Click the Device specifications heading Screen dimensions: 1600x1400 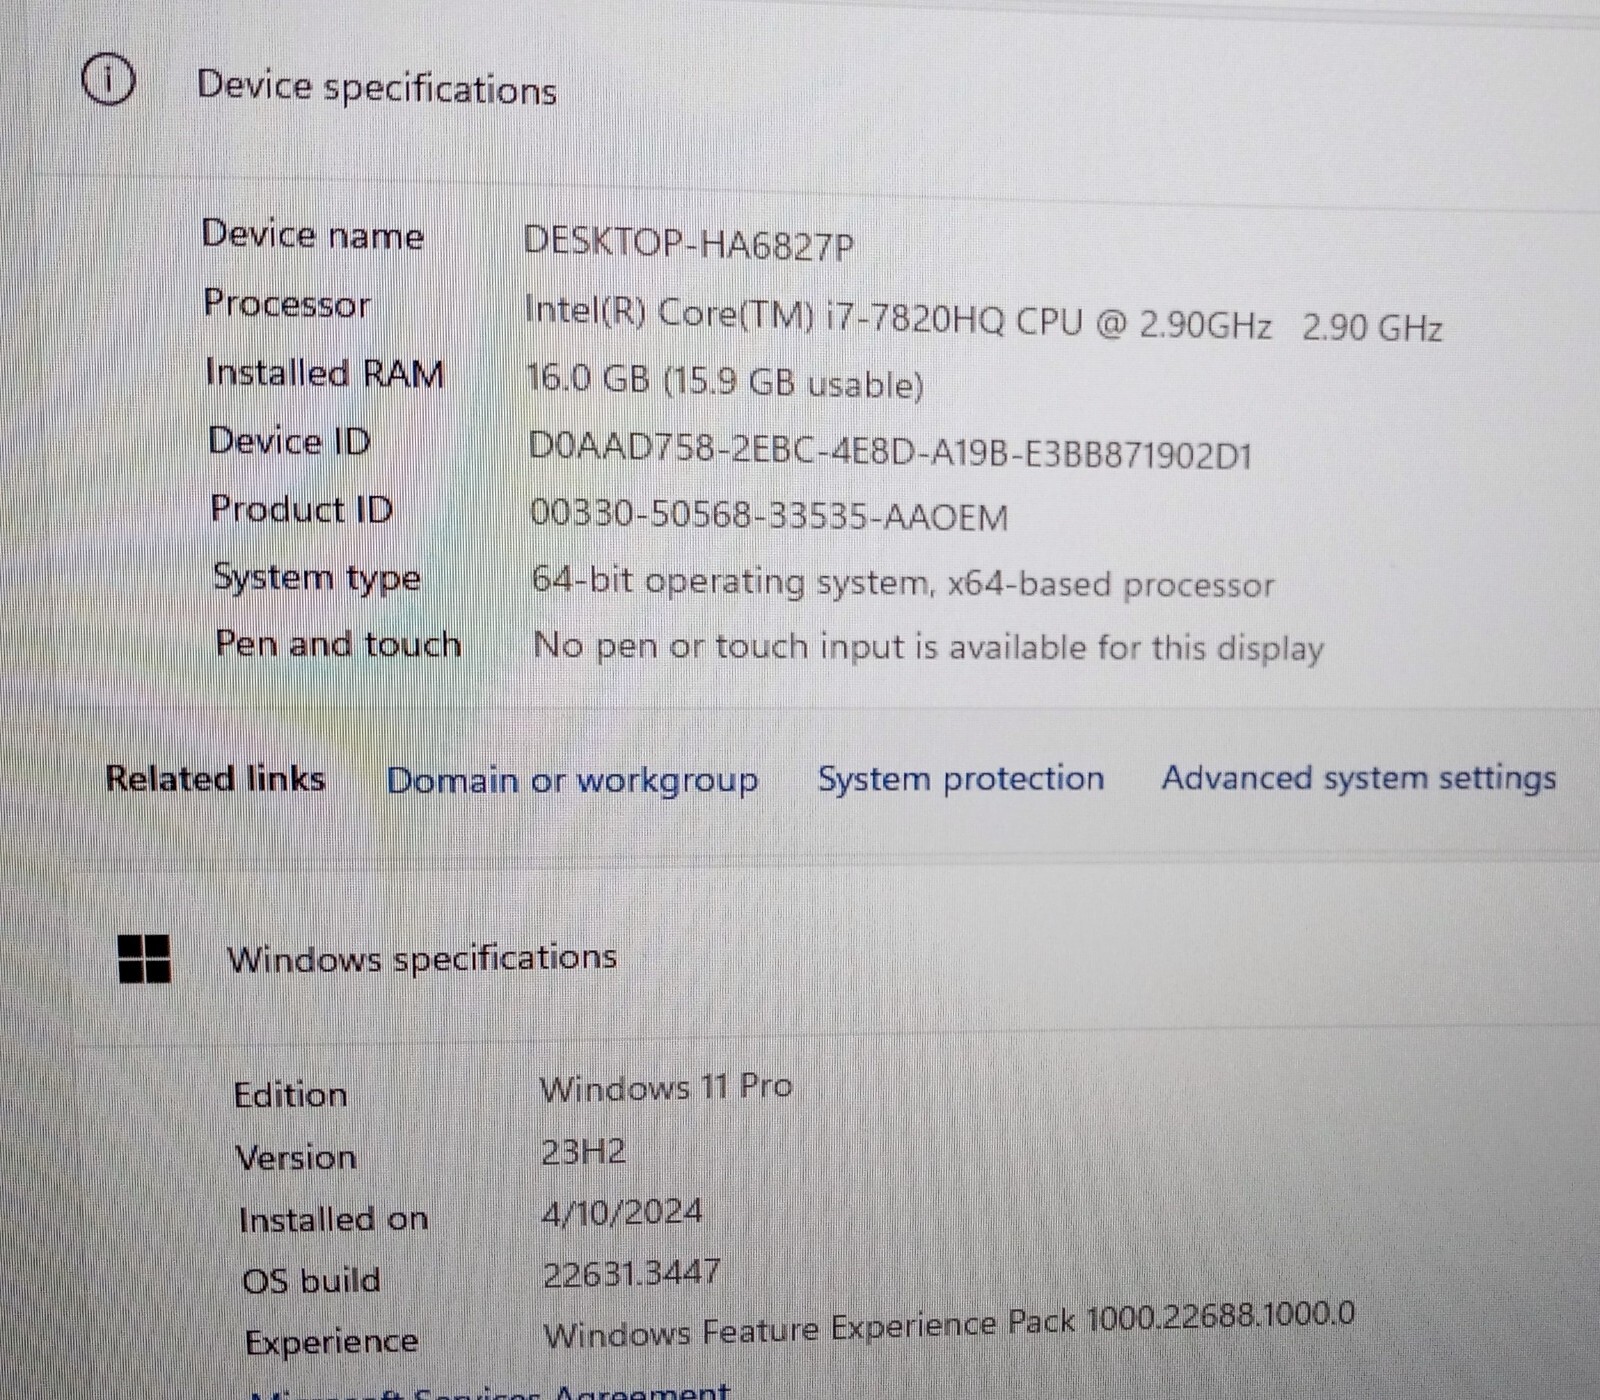tap(376, 88)
